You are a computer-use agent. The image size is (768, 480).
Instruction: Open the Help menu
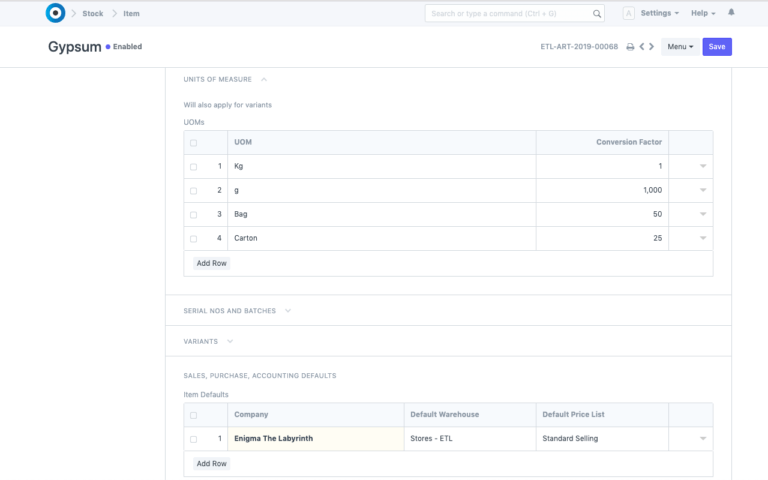[x=703, y=13]
